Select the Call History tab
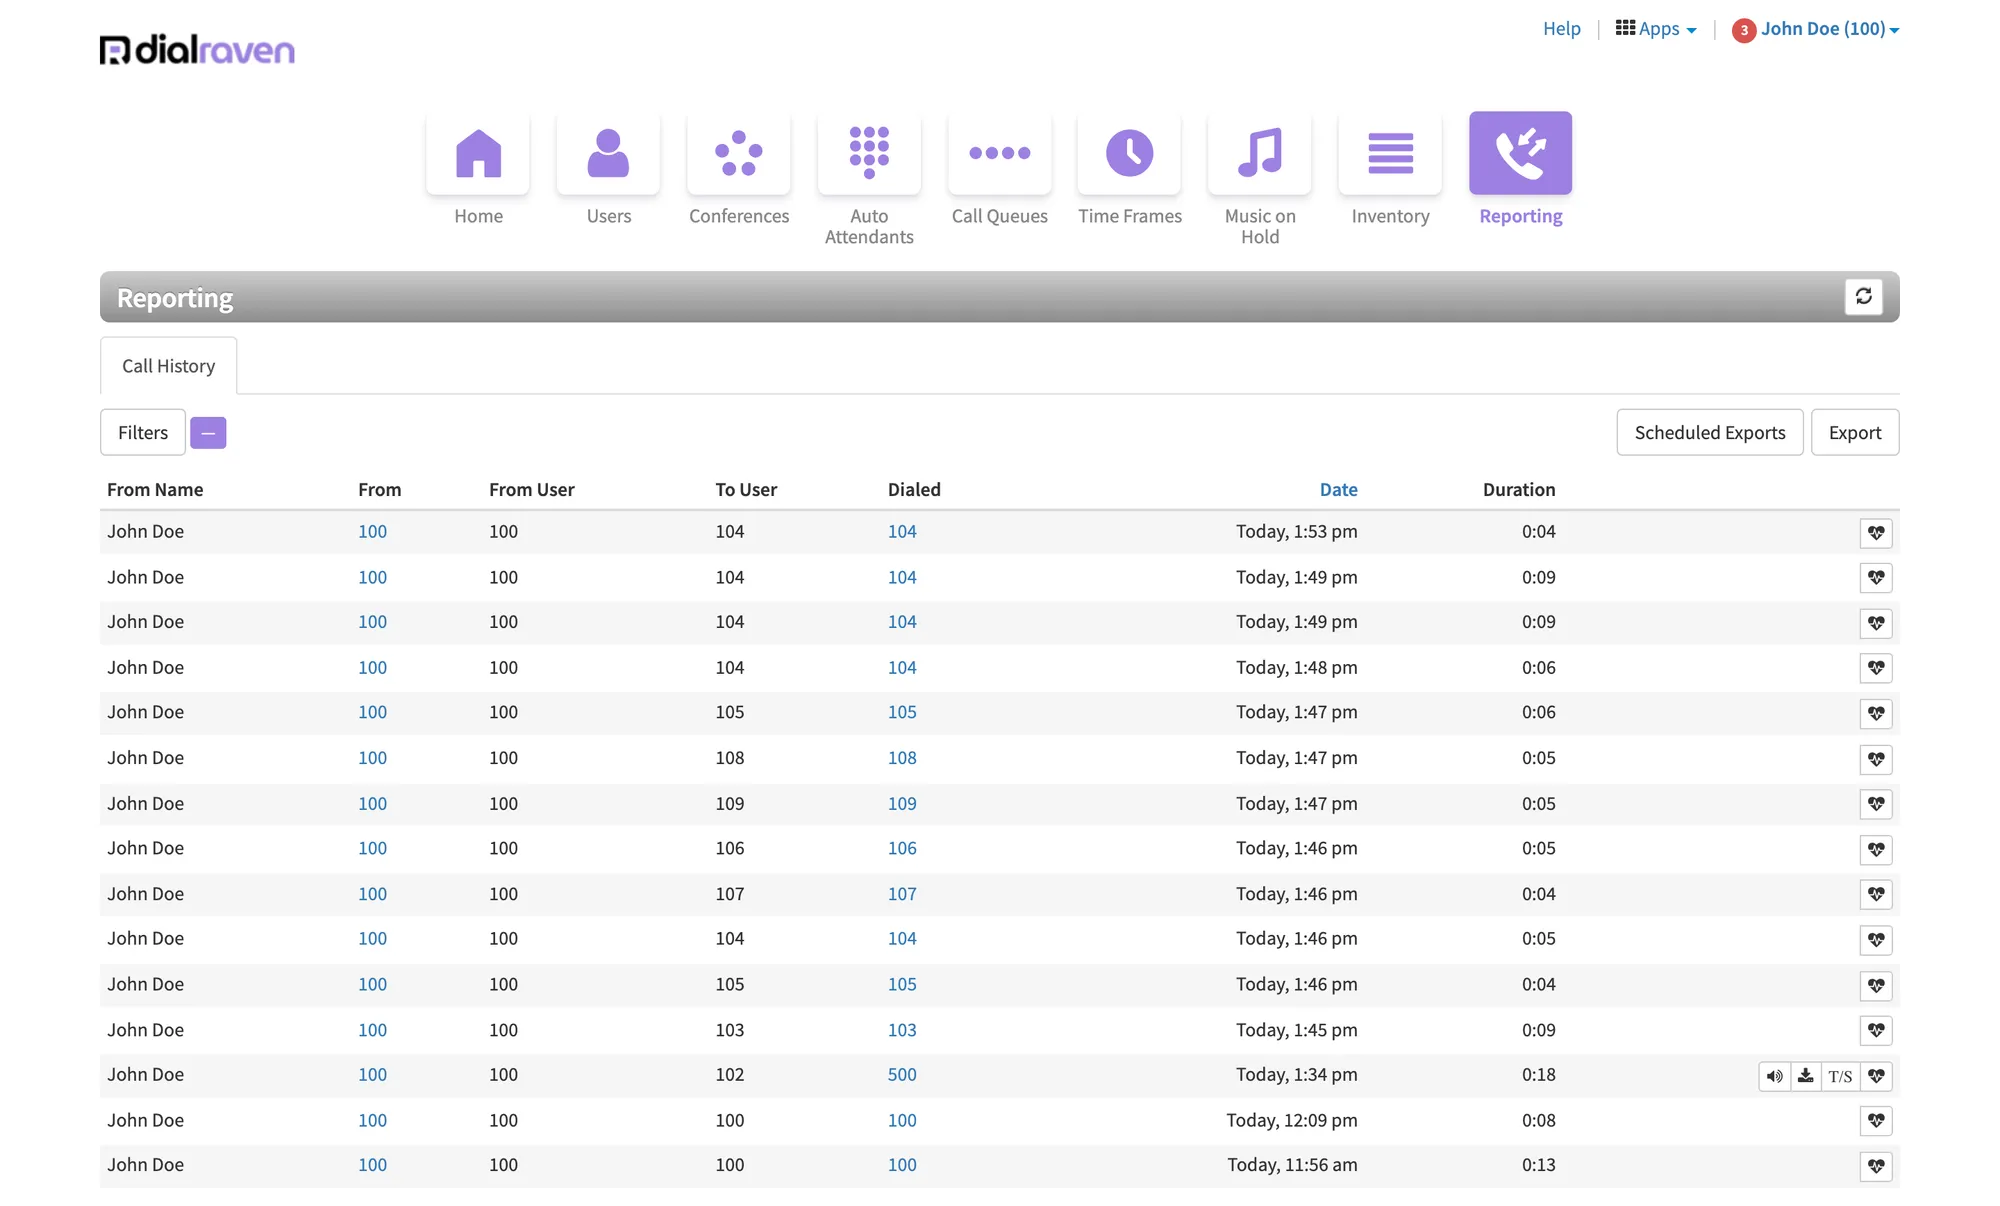The image size is (2000, 1206). pos(168,366)
